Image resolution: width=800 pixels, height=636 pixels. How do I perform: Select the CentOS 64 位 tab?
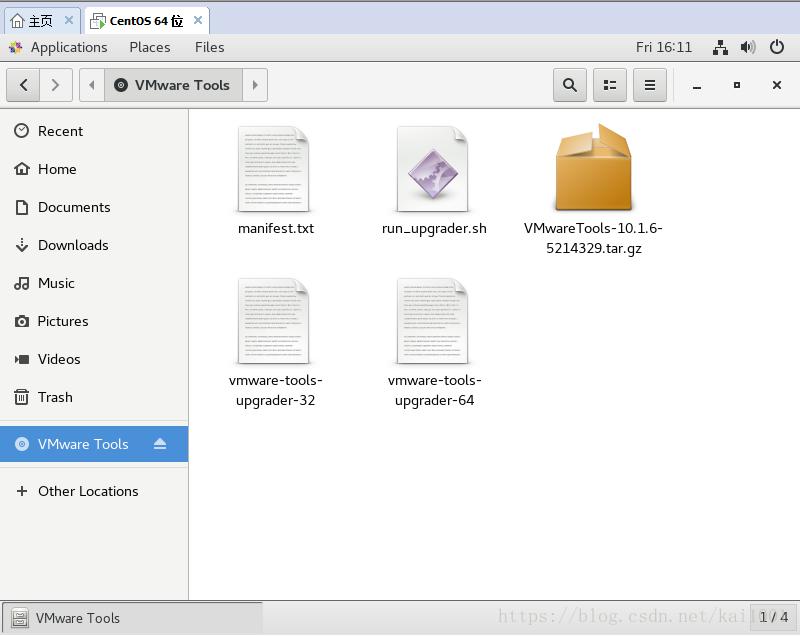click(x=147, y=21)
